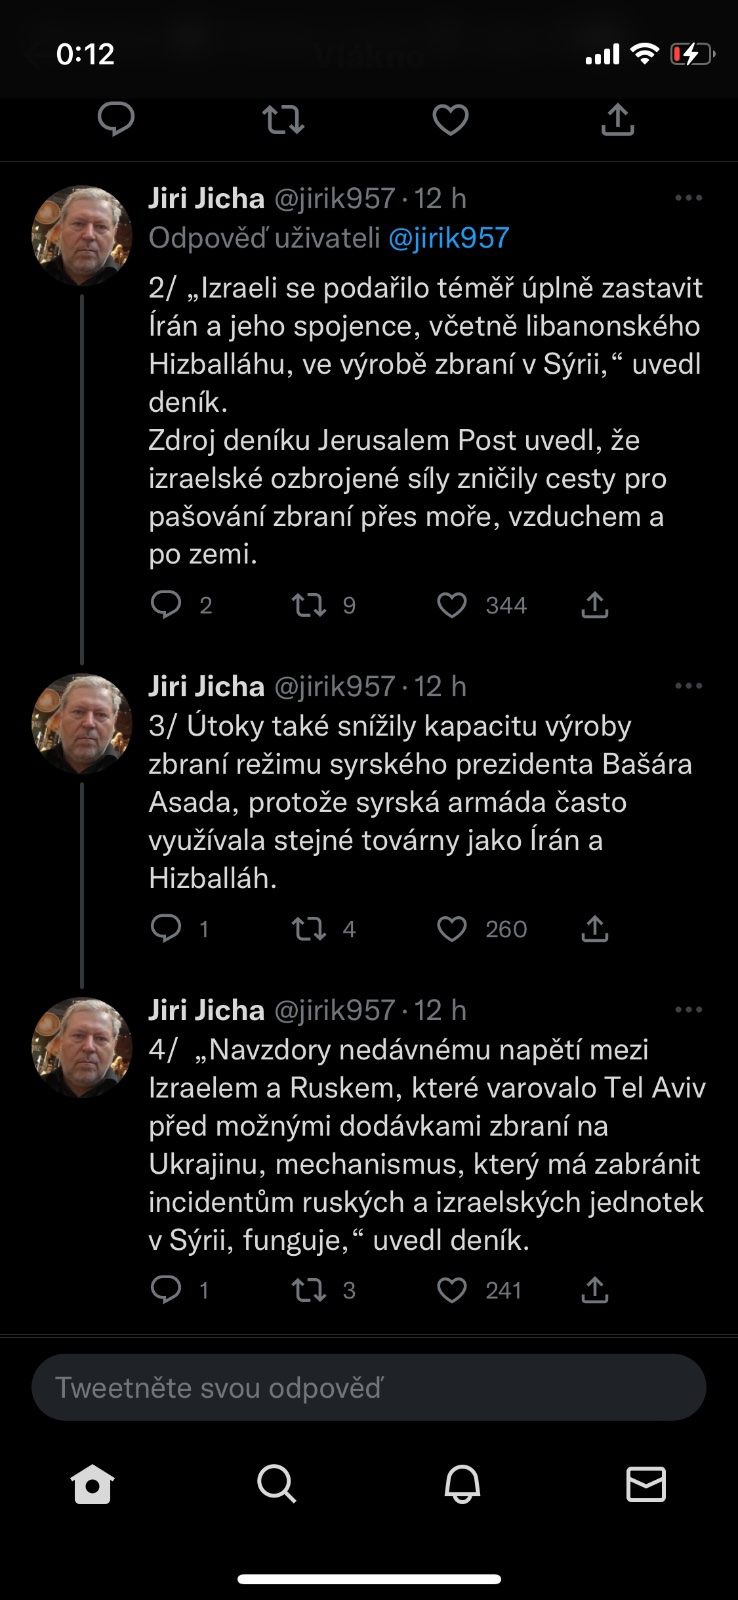Image resolution: width=738 pixels, height=1600 pixels.
Task: Share the tweet numbered 3/
Action: [595, 929]
